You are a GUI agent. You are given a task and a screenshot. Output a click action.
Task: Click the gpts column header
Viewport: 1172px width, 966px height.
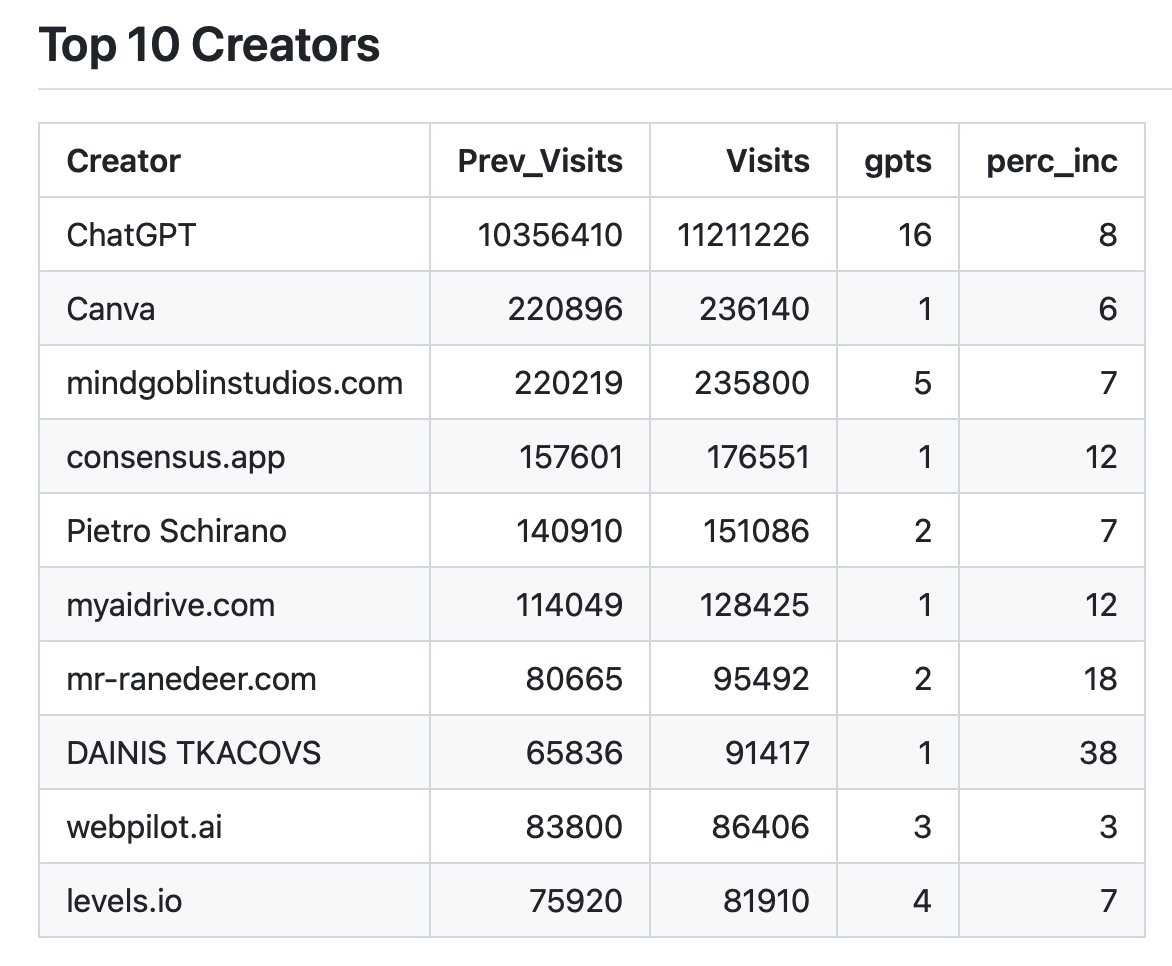[898, 161]
